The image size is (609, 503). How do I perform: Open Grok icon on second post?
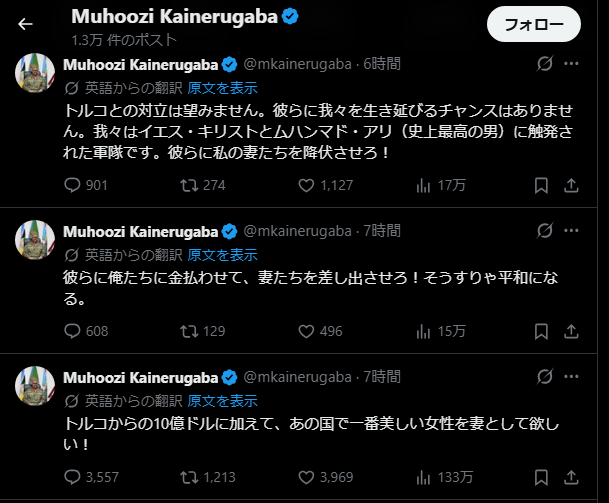coord(545,233)
